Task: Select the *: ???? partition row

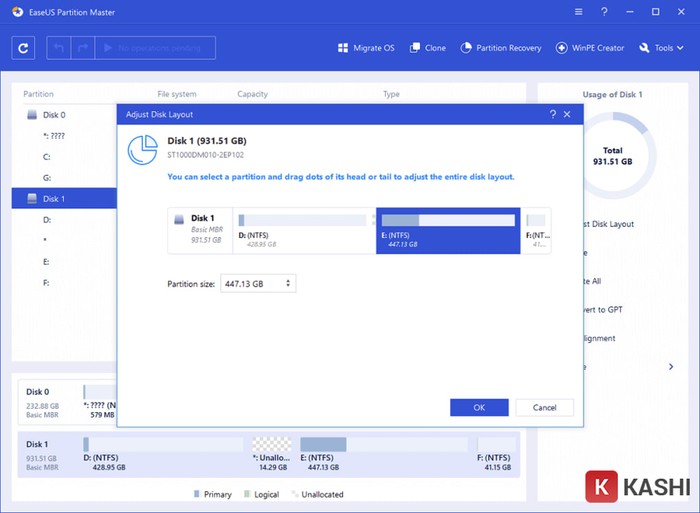Action: point(64,136)
